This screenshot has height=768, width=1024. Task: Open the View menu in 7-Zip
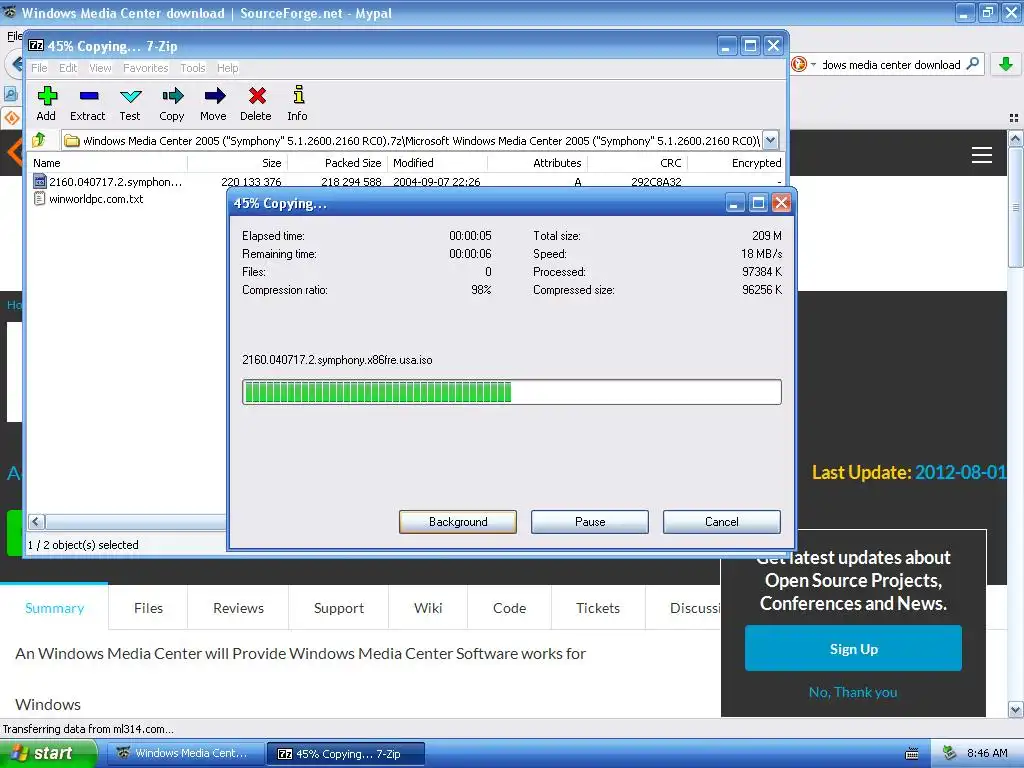[x=100, y=68]
